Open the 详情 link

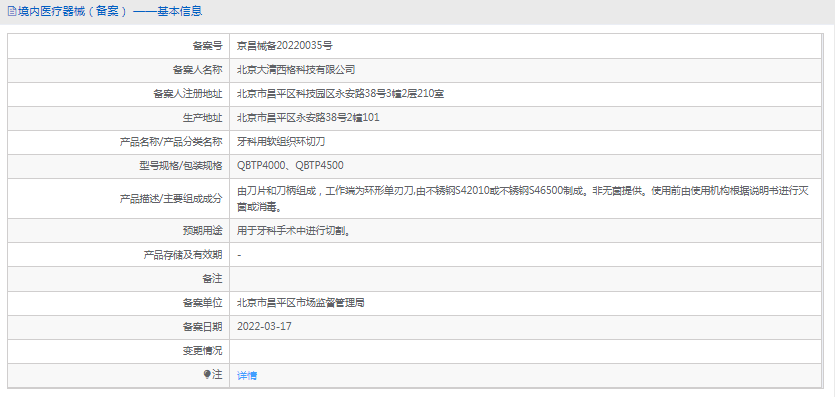247,376
